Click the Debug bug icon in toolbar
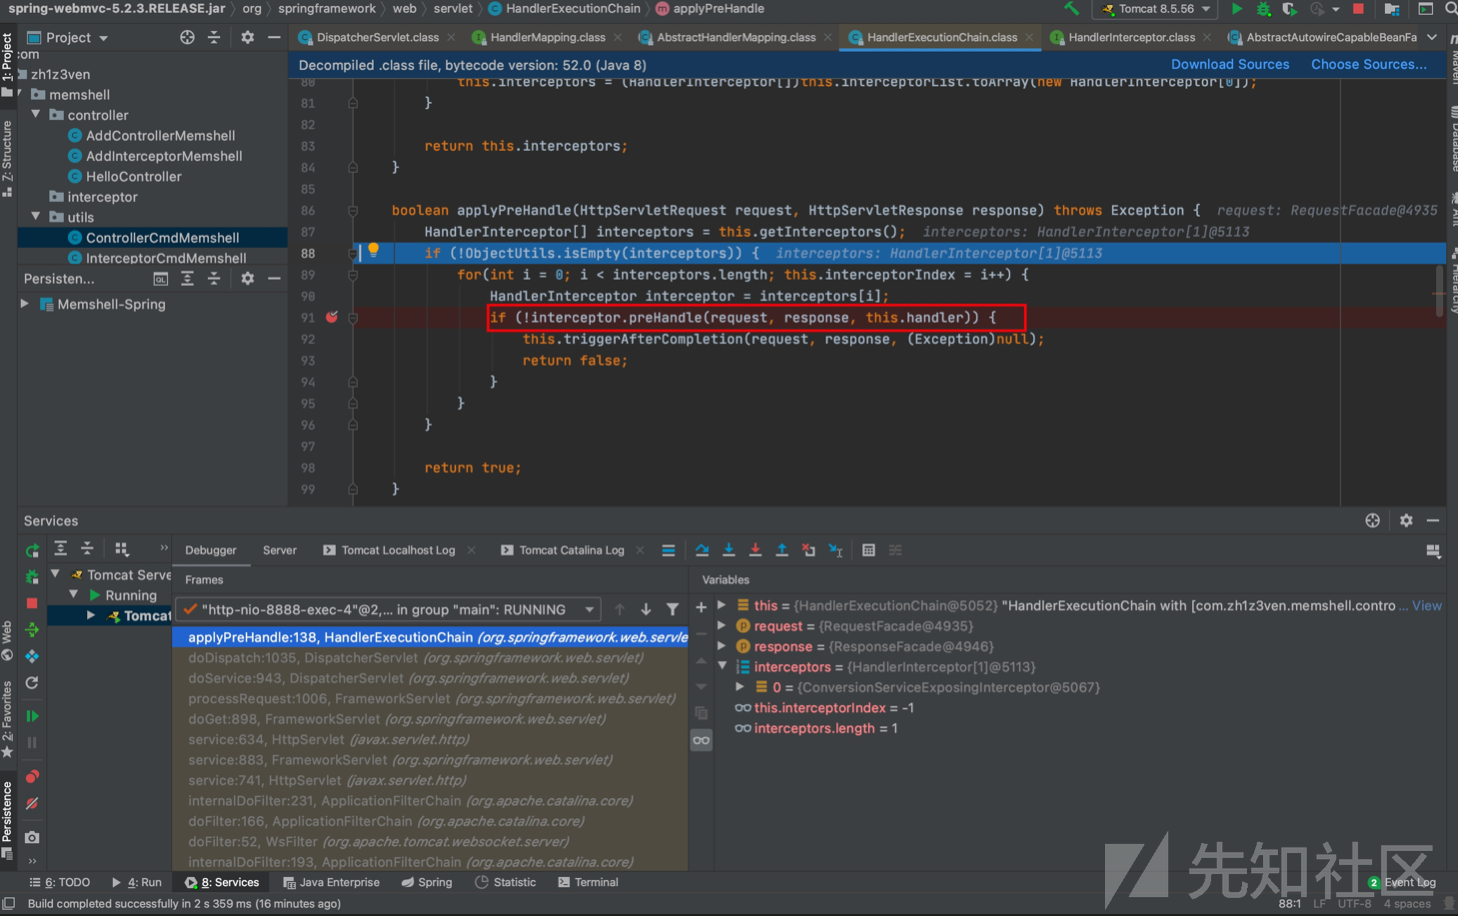 (x=1263, y=9)
